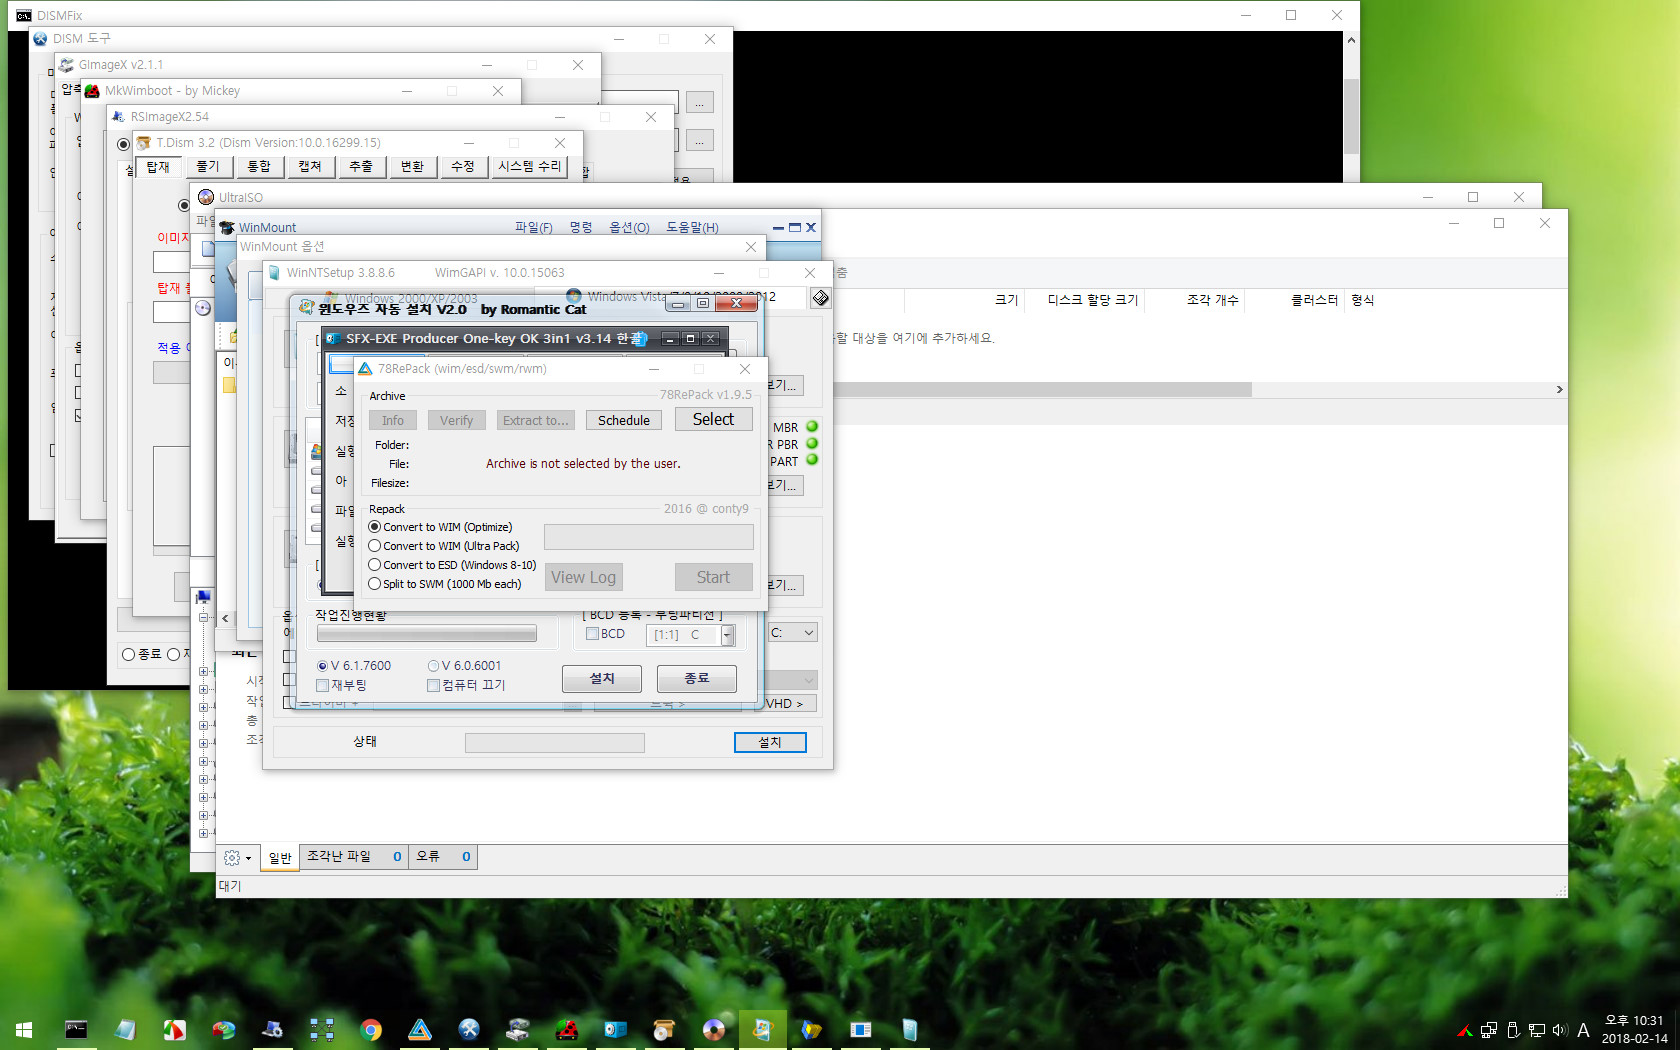Image resolution: width=1680 pixels, height=1050 pixels.
Task: Switch to the 일반 tab in status bar
Action: tap(280, 858)
